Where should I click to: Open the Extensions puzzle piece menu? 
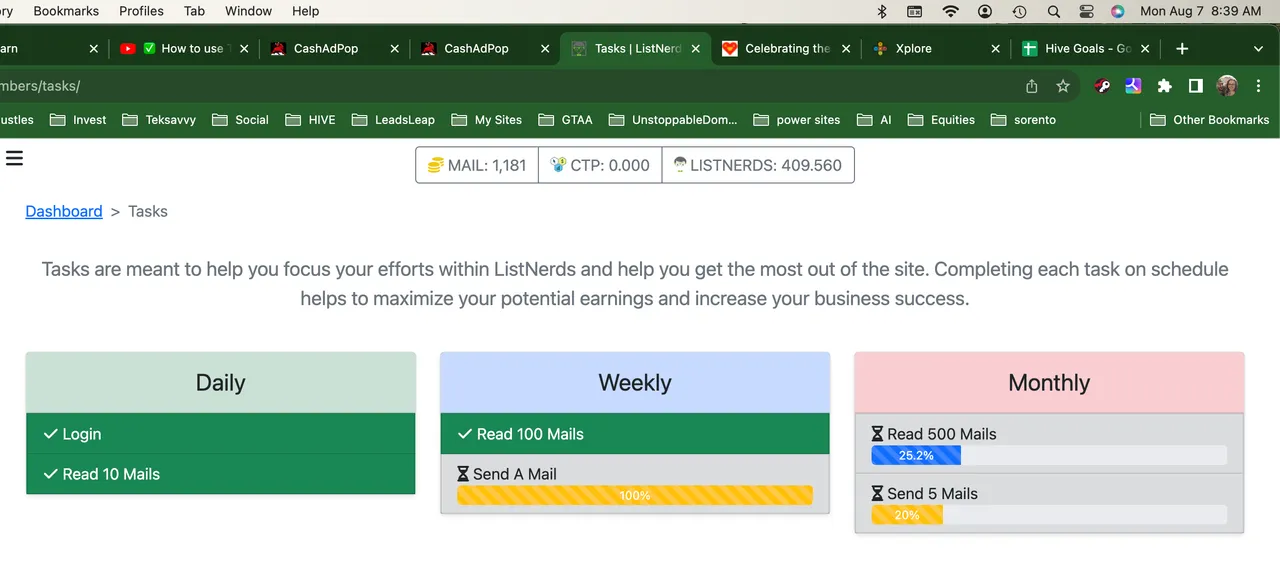pos(1164,86)
